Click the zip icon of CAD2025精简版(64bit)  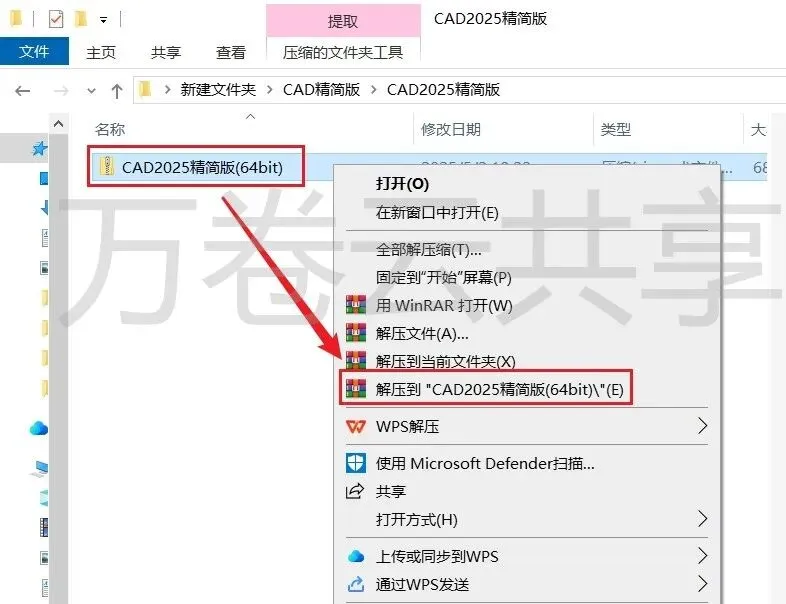(106, 166)
